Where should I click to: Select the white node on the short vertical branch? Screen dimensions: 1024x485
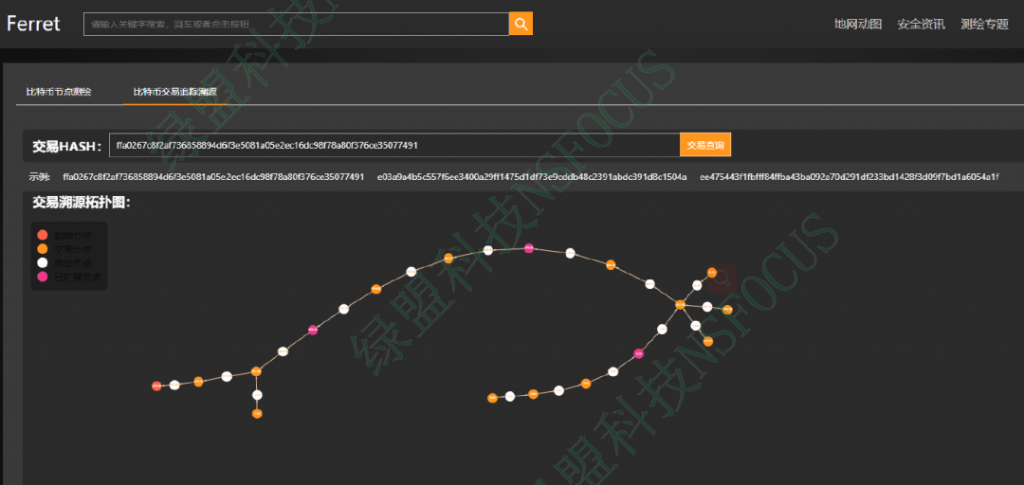pyautogui.click(x=257, y=395)
